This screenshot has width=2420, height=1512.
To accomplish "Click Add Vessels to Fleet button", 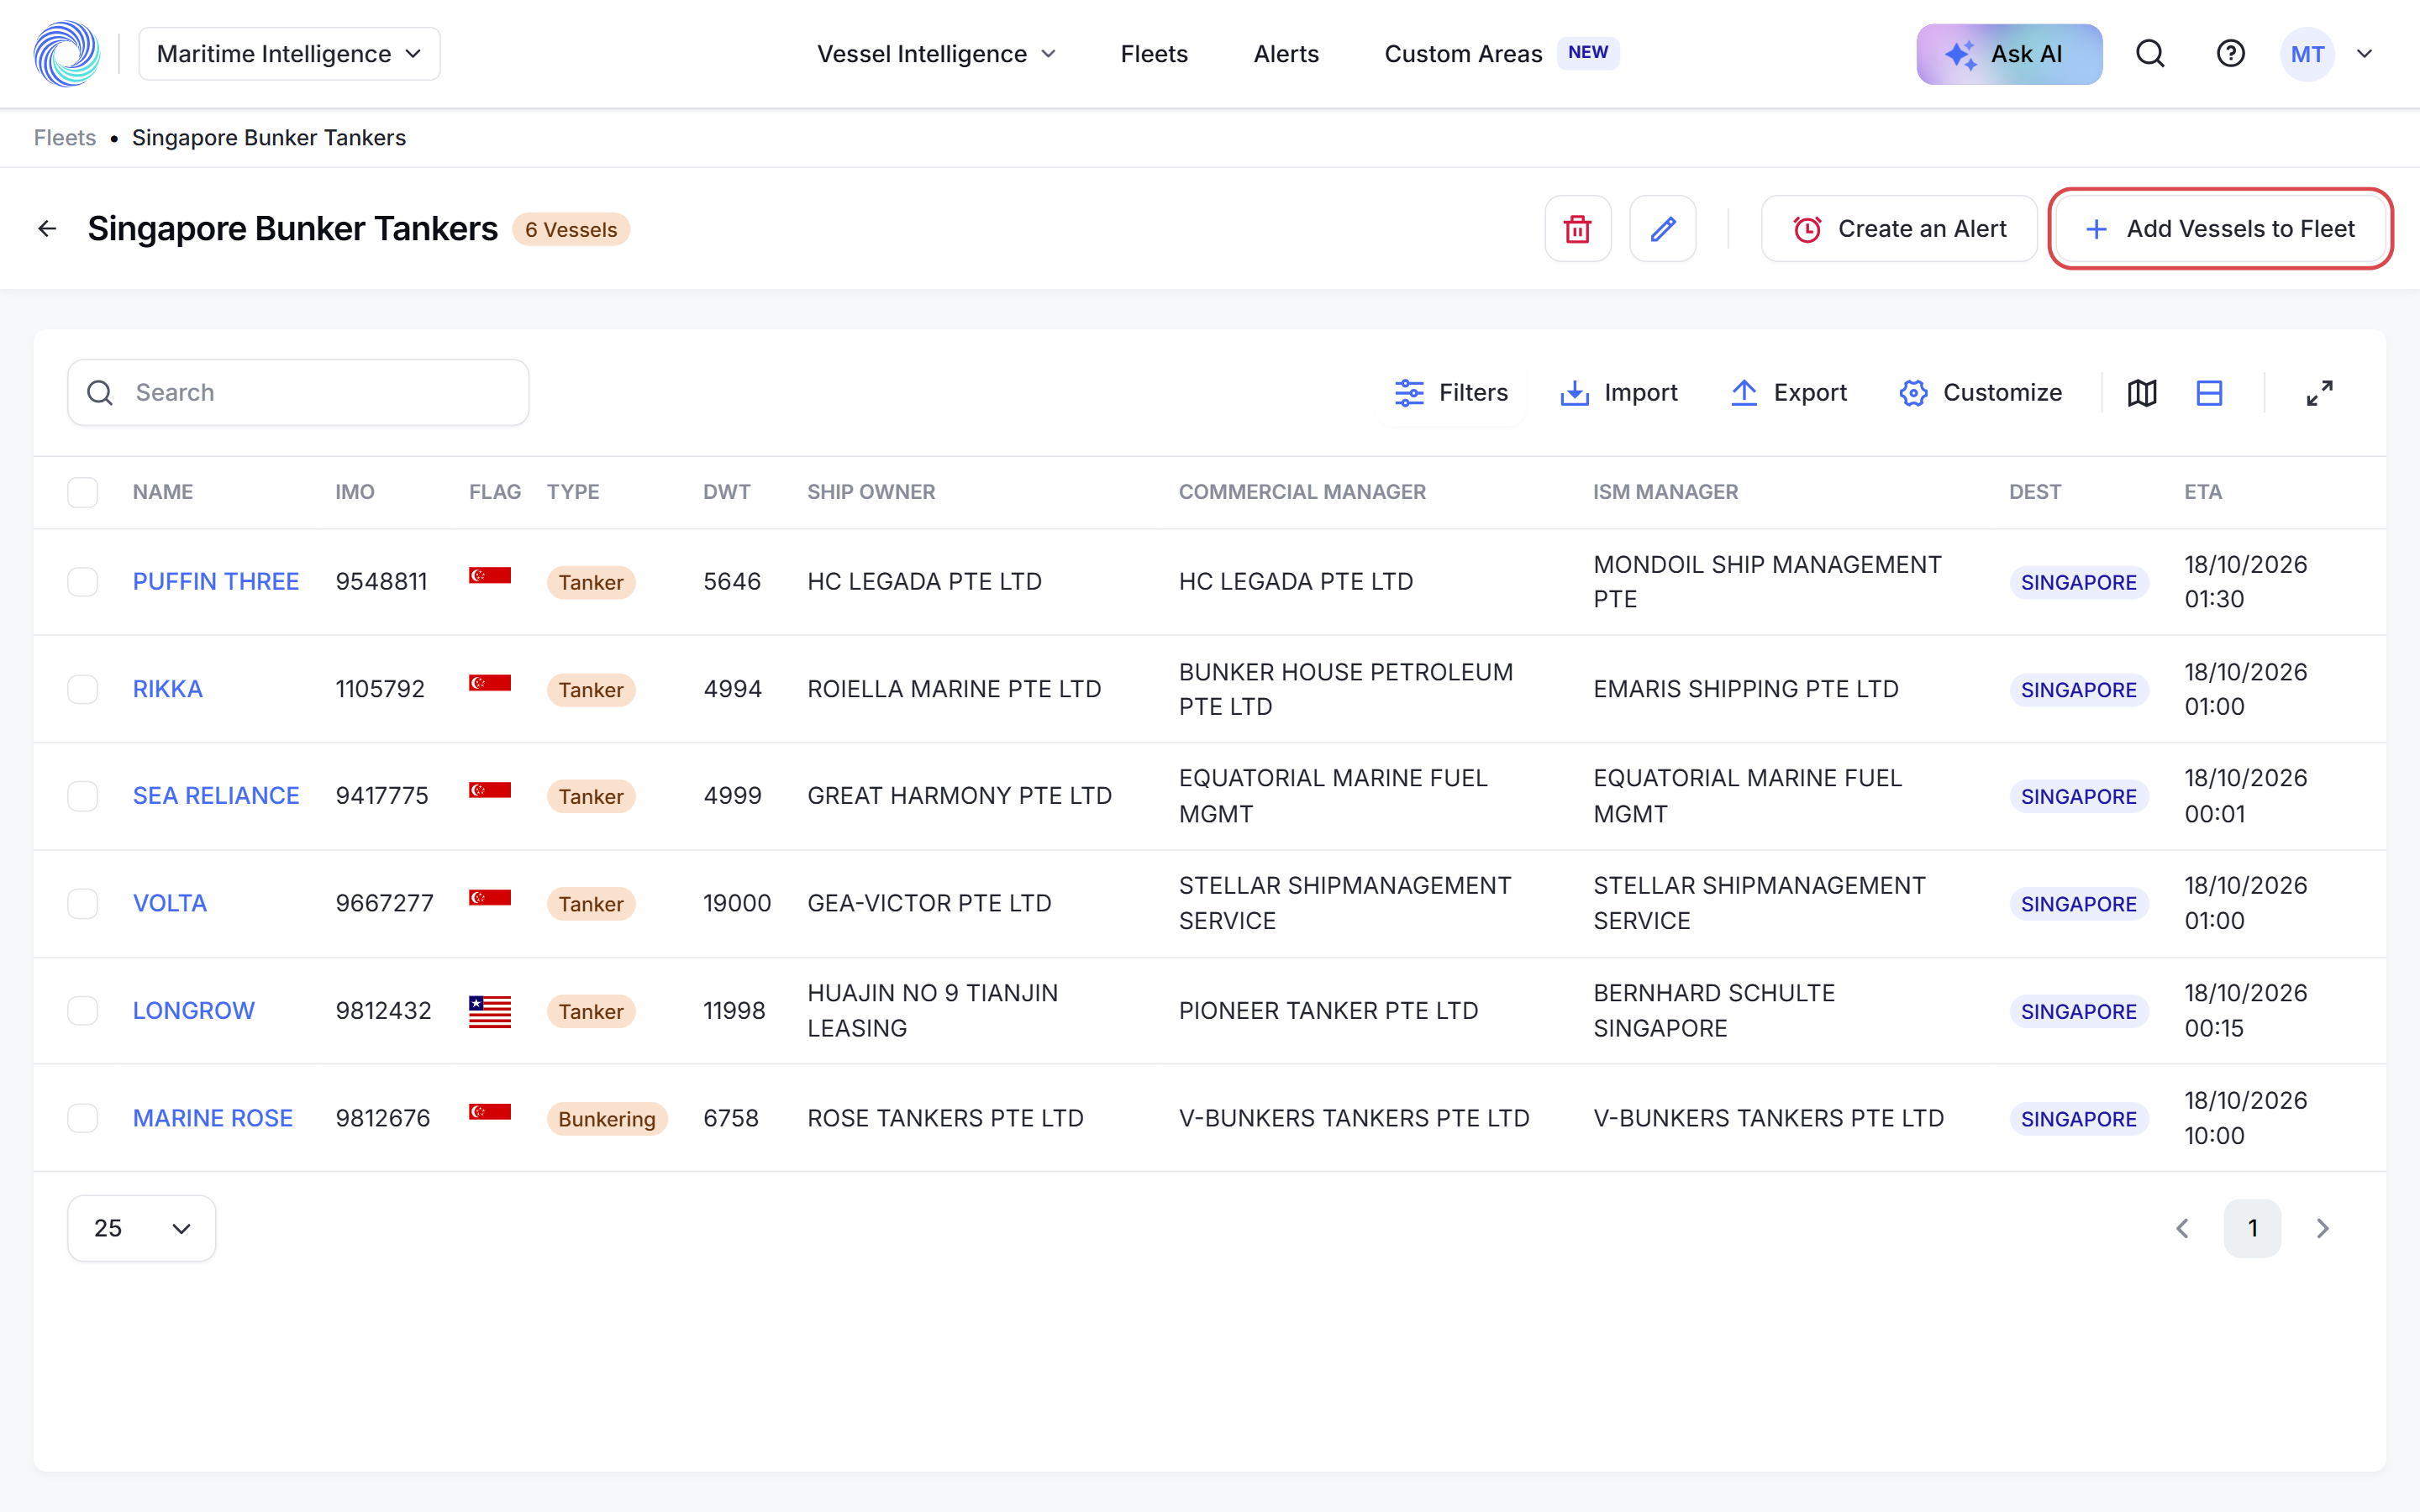I will coord(2220,229).
